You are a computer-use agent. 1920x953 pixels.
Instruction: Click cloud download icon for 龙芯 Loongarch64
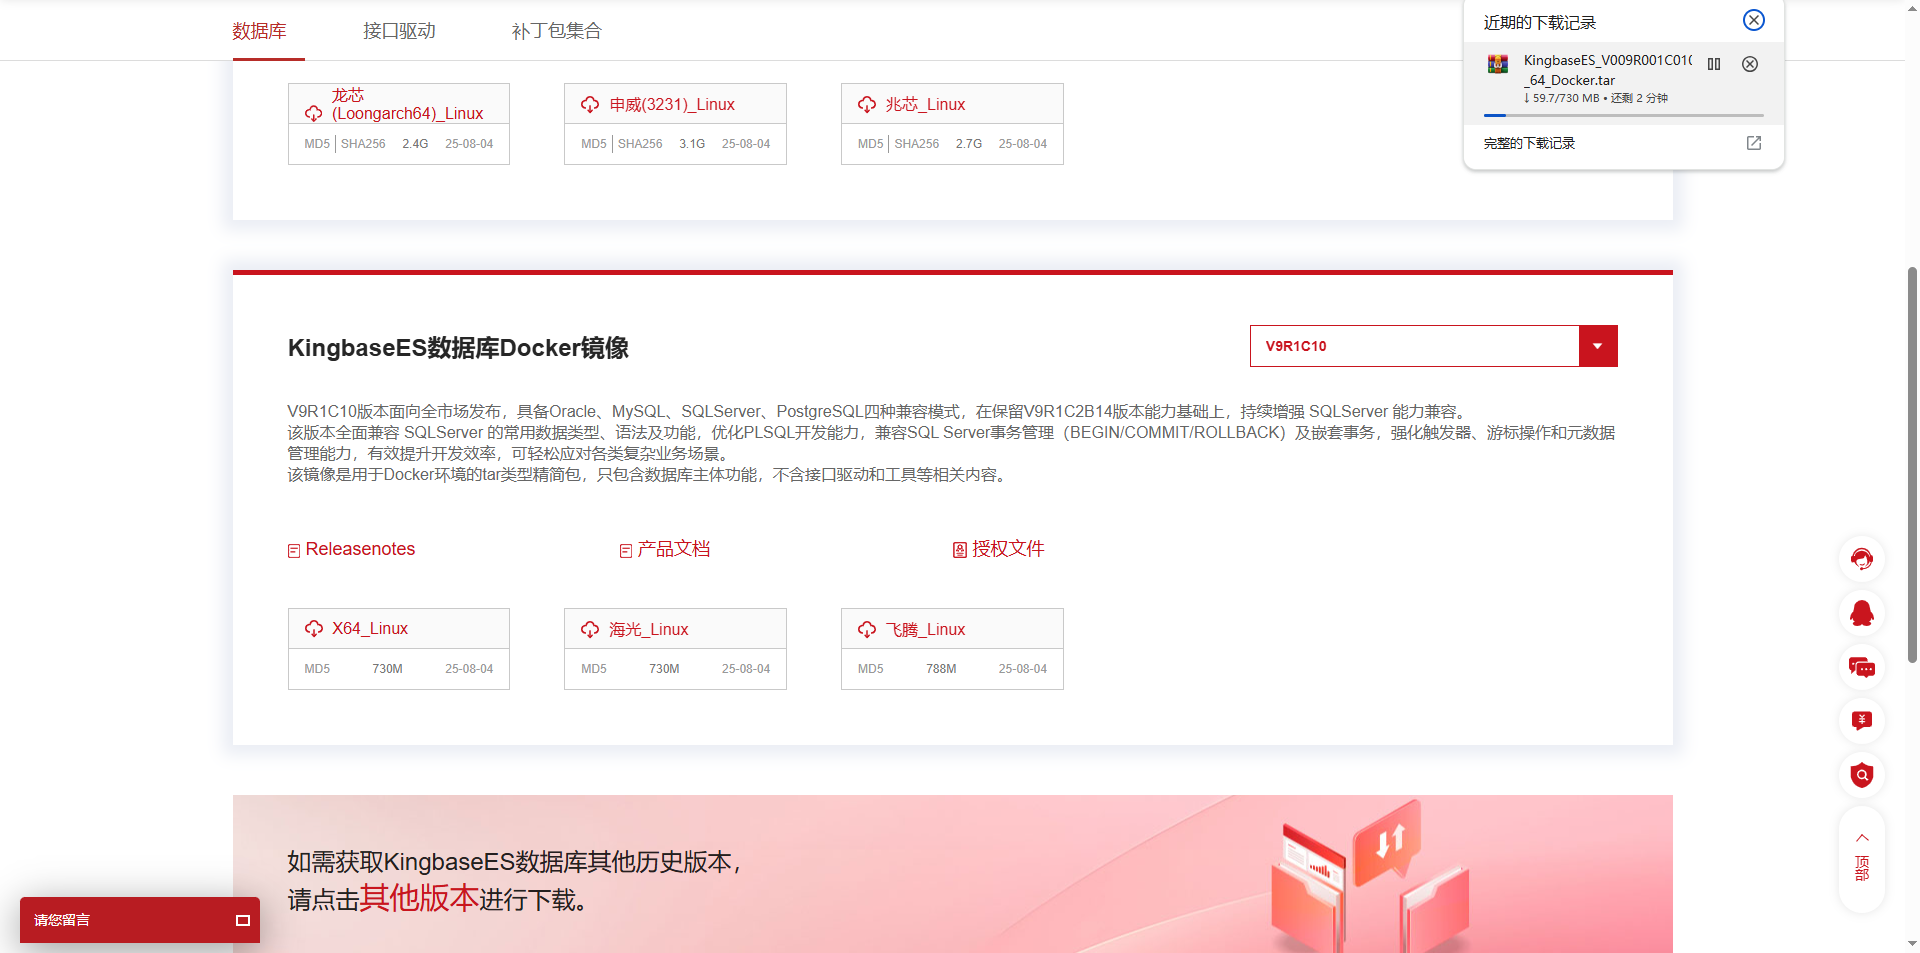(x=314, y=113)
